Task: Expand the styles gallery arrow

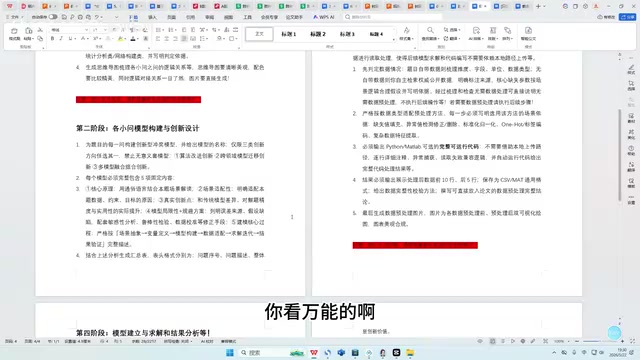Action: click(x=393, y=40)
